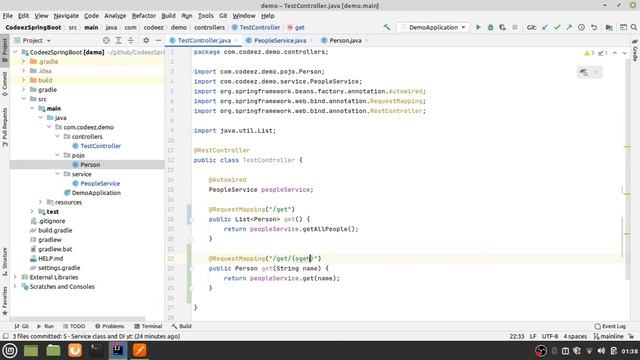Click the volume icon in system tray
The width and height of the screenshot is (640, 360).
pyautogui.click(x=601, y=351)
